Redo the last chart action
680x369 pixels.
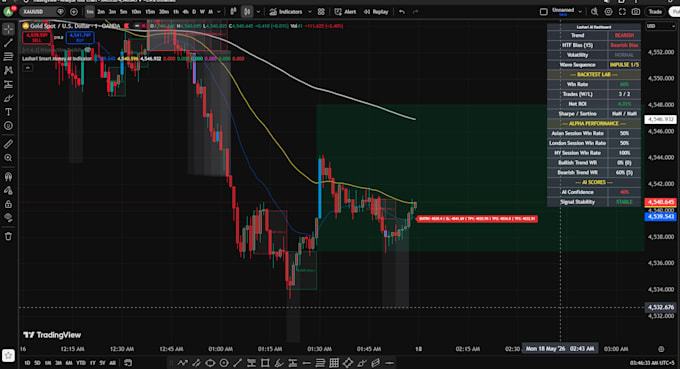(x=415, y=12)
